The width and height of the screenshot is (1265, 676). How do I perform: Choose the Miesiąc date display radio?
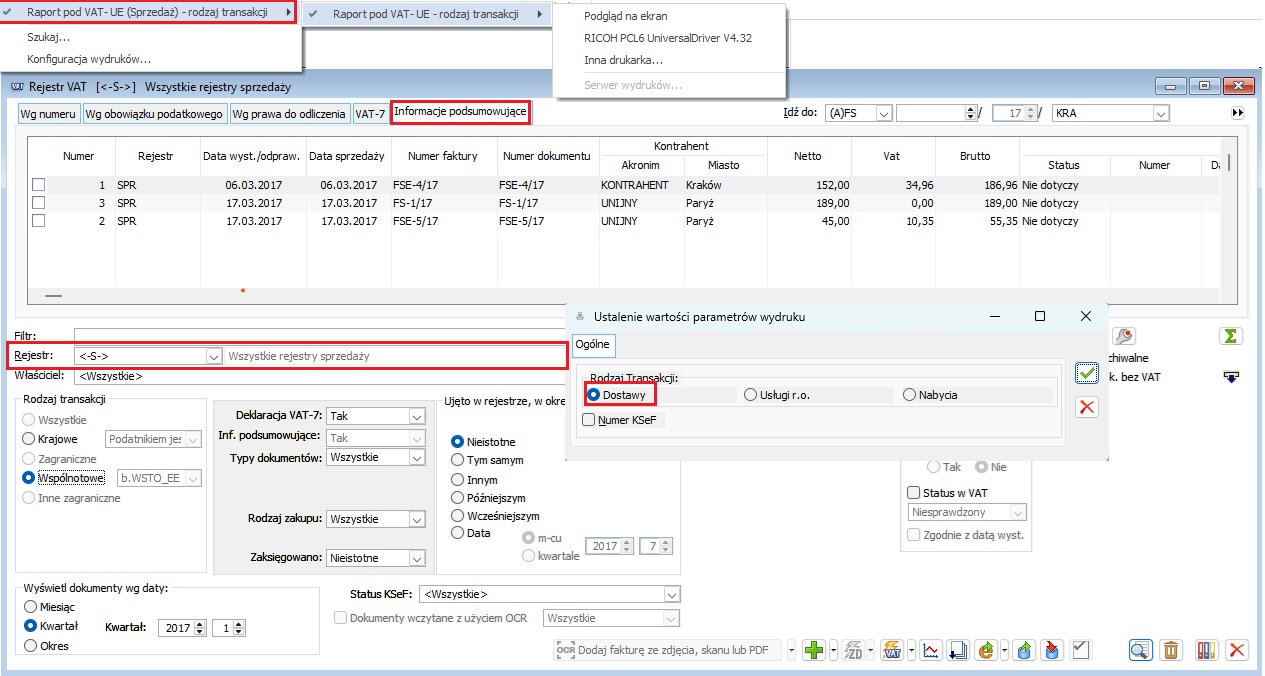point(29,607)
